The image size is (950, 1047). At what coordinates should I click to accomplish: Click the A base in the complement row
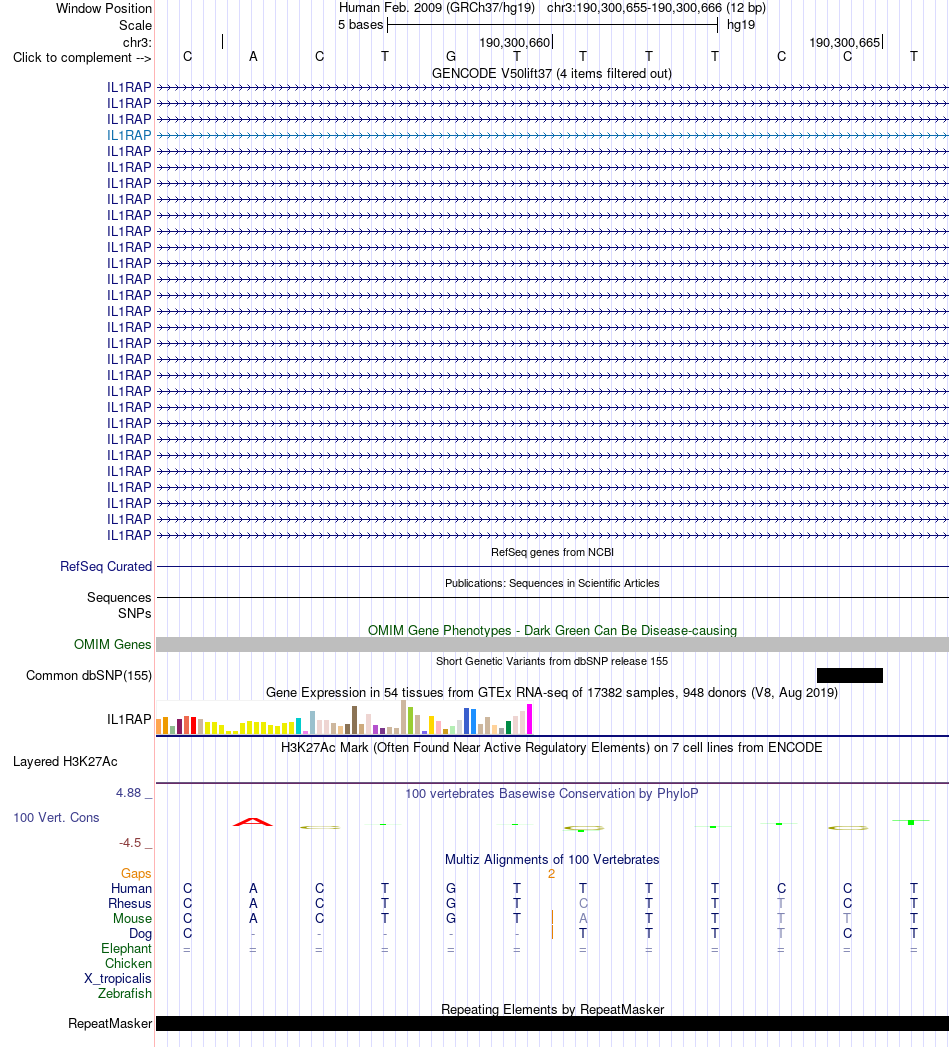253,56
